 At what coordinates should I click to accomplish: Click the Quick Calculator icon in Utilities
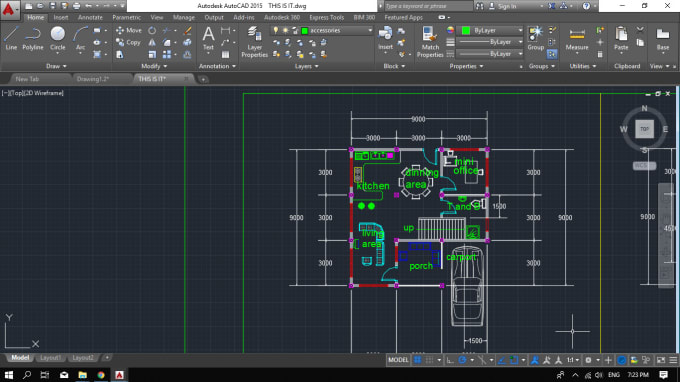point(600,55)
